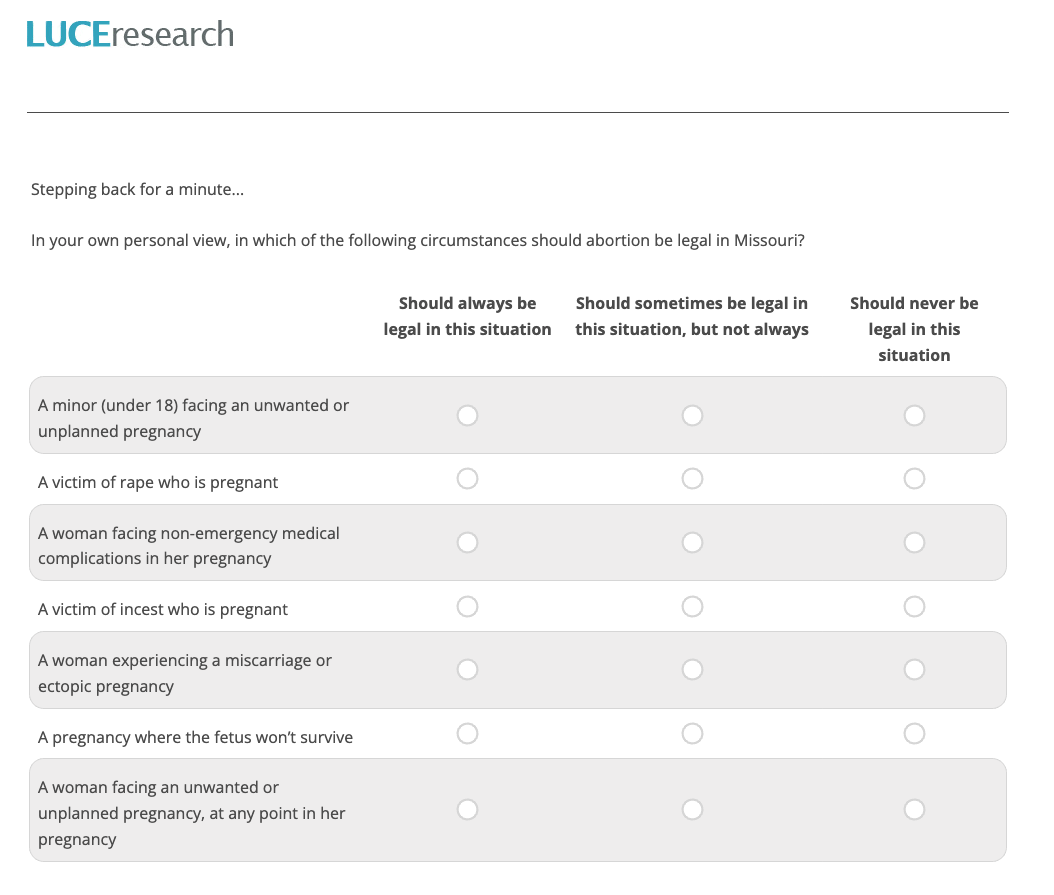Mark 'never legal' for unwanted pregnancy at any point
Image resolution: width=1054 pixels, height=895 pixels.
[914, 810]
